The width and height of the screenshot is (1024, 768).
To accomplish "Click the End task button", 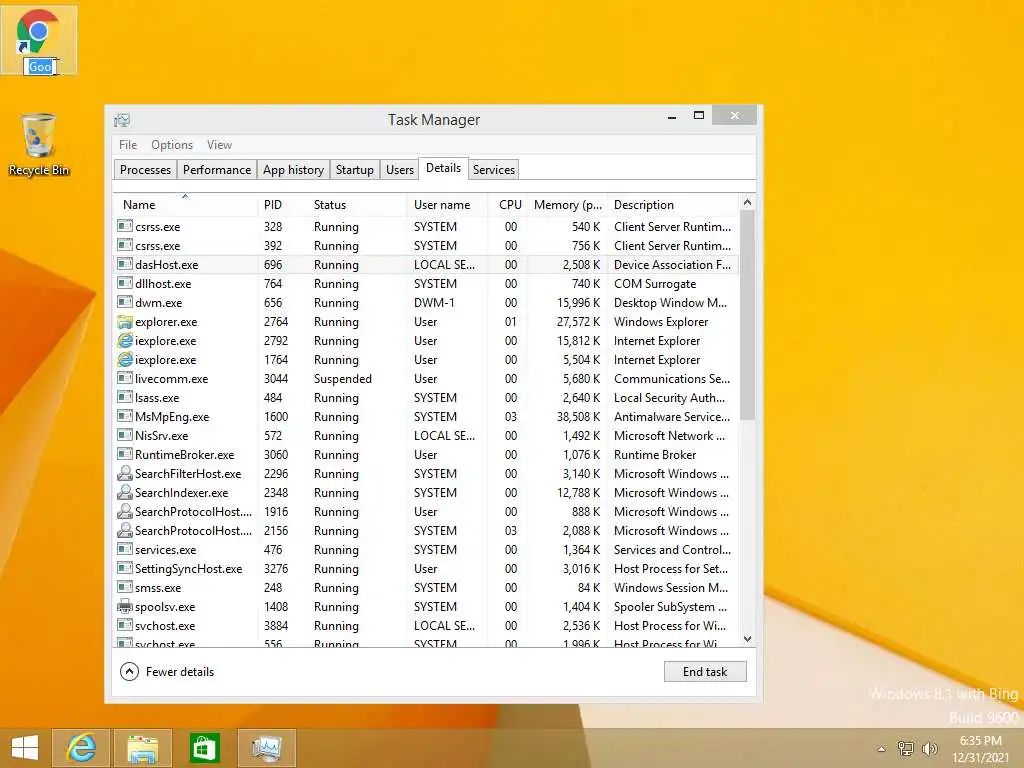I will tap(705, 671).
